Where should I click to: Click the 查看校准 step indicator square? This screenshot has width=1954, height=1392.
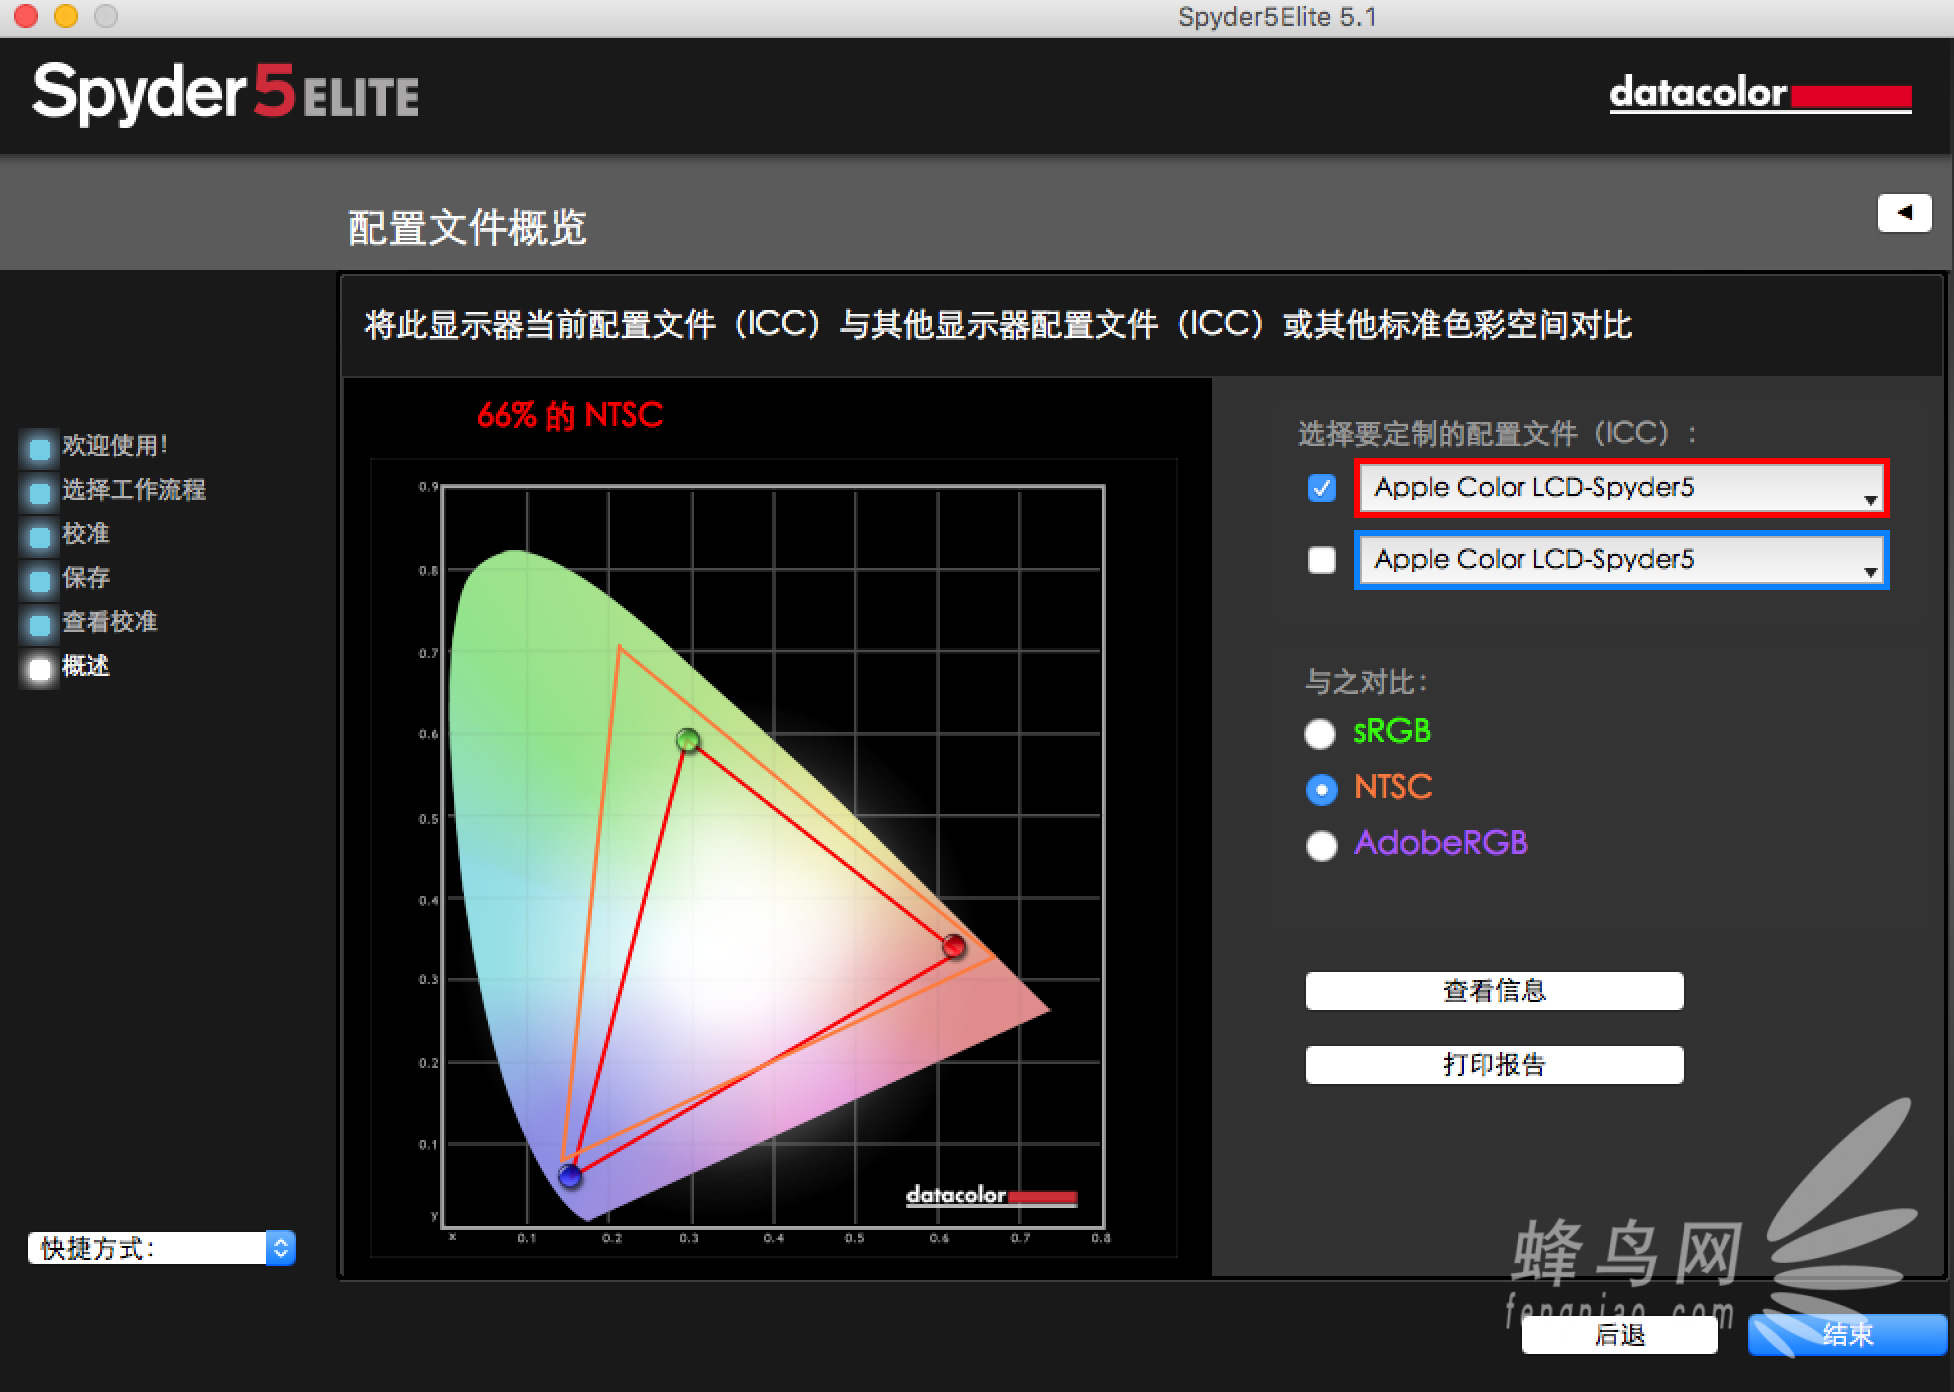[39, 624]
